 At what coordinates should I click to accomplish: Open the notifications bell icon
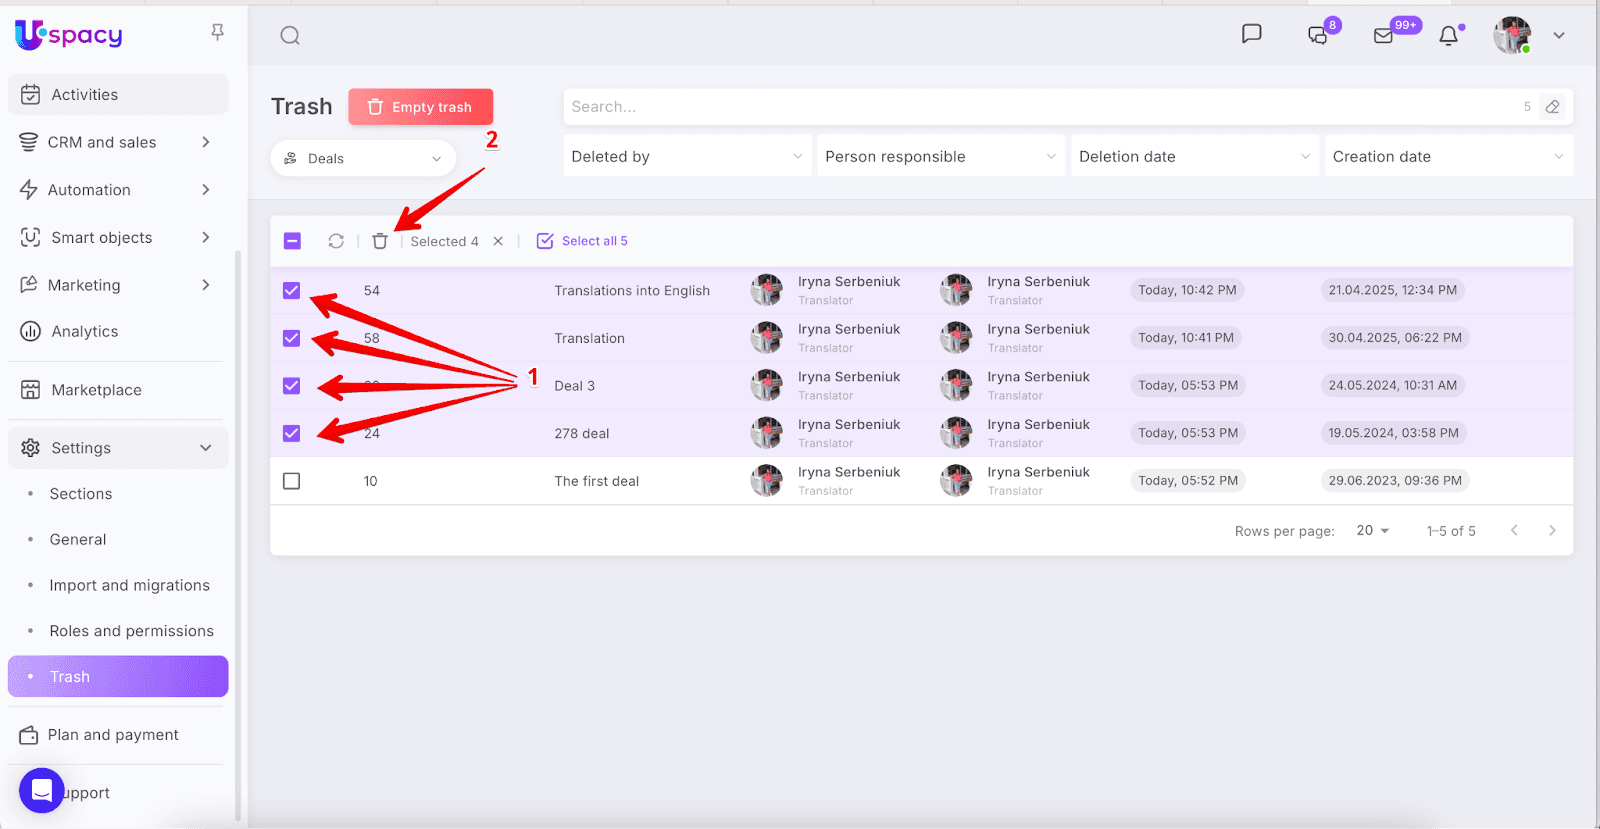coord(1448,36)
